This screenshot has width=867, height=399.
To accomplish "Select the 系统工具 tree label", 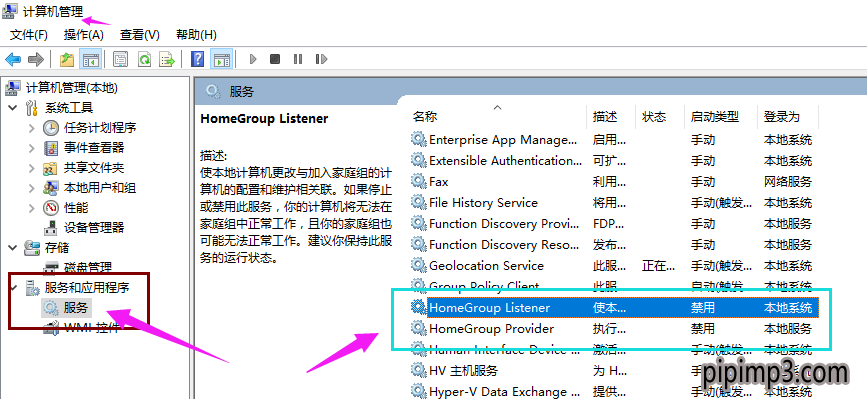I will pos(69,108).
